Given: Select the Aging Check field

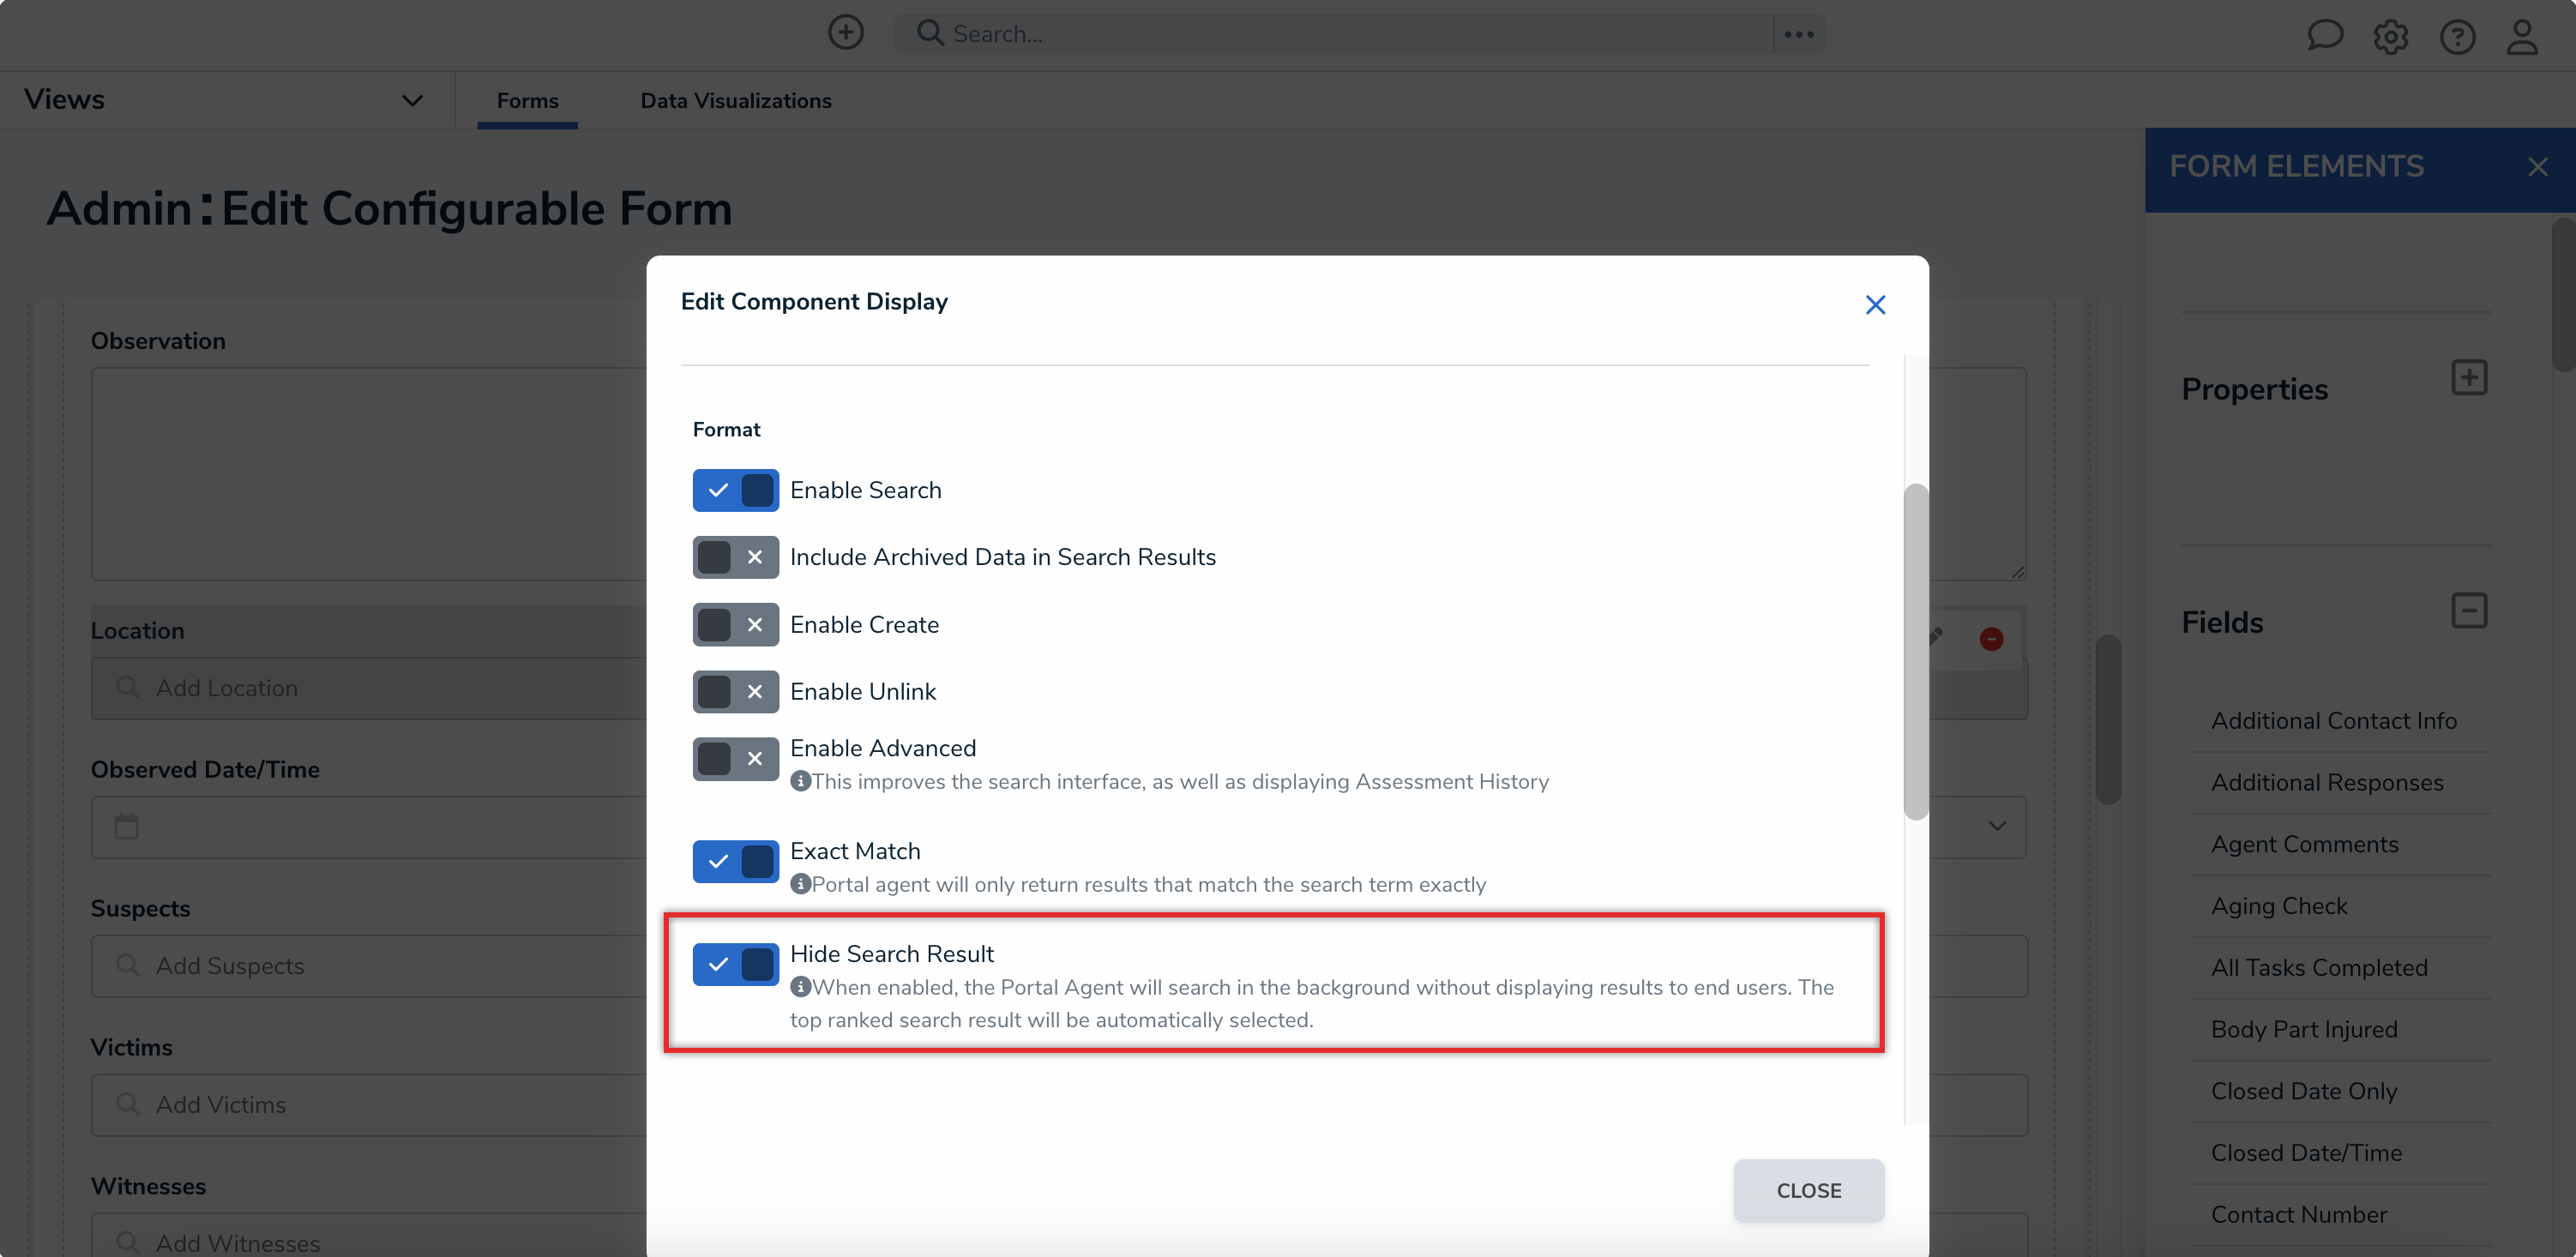Looking at the screenshot, I should click(x=2278, y=905).
